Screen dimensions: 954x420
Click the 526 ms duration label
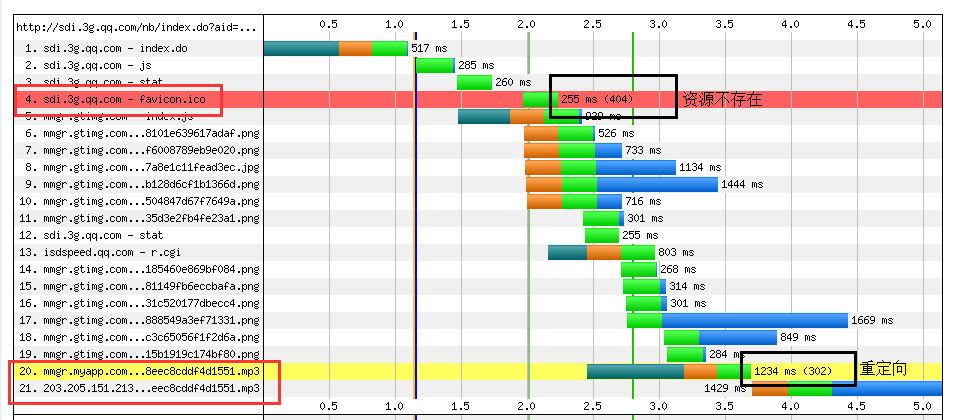point(616,133)
